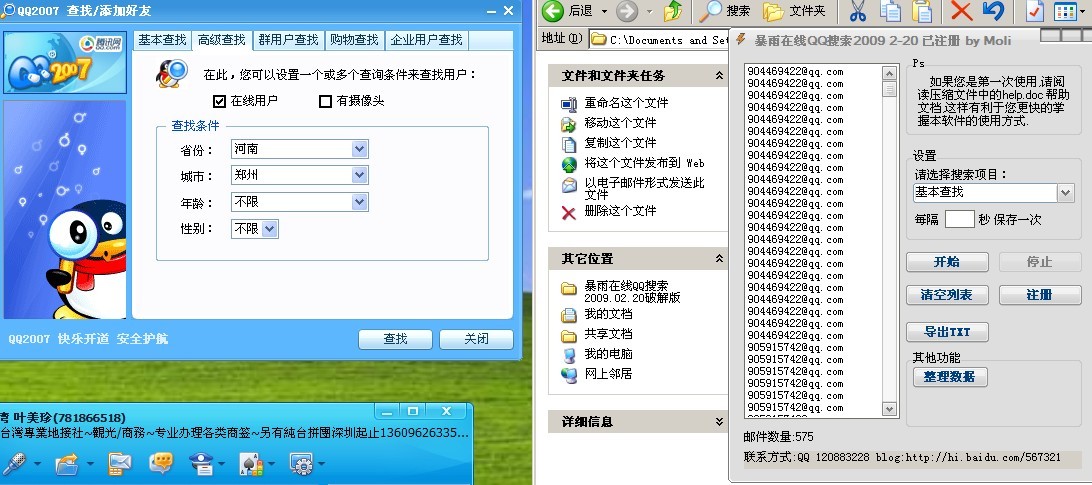Switch to 高级查找 tab
The image size is (1092, 485).
point(221,40)
